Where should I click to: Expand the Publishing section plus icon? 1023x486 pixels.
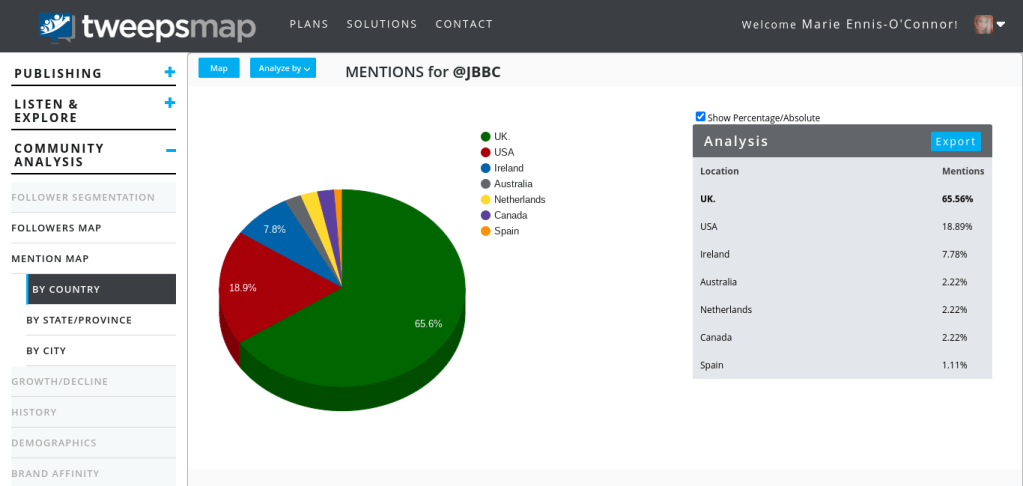point(170,72)
